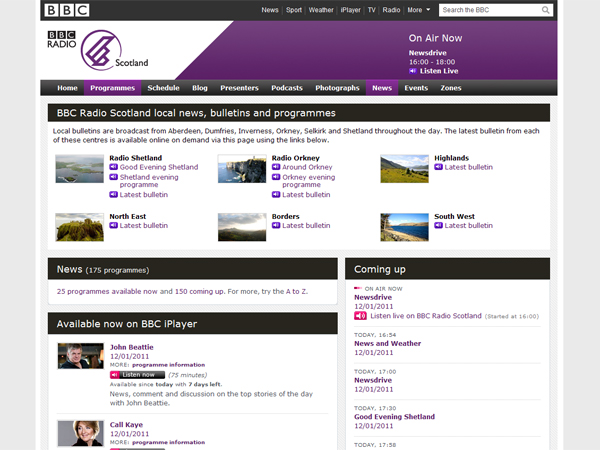
Task: Click speaker icon for Highlands Latest bulletin
Action: pyautogui.click(x=439, y=167)
